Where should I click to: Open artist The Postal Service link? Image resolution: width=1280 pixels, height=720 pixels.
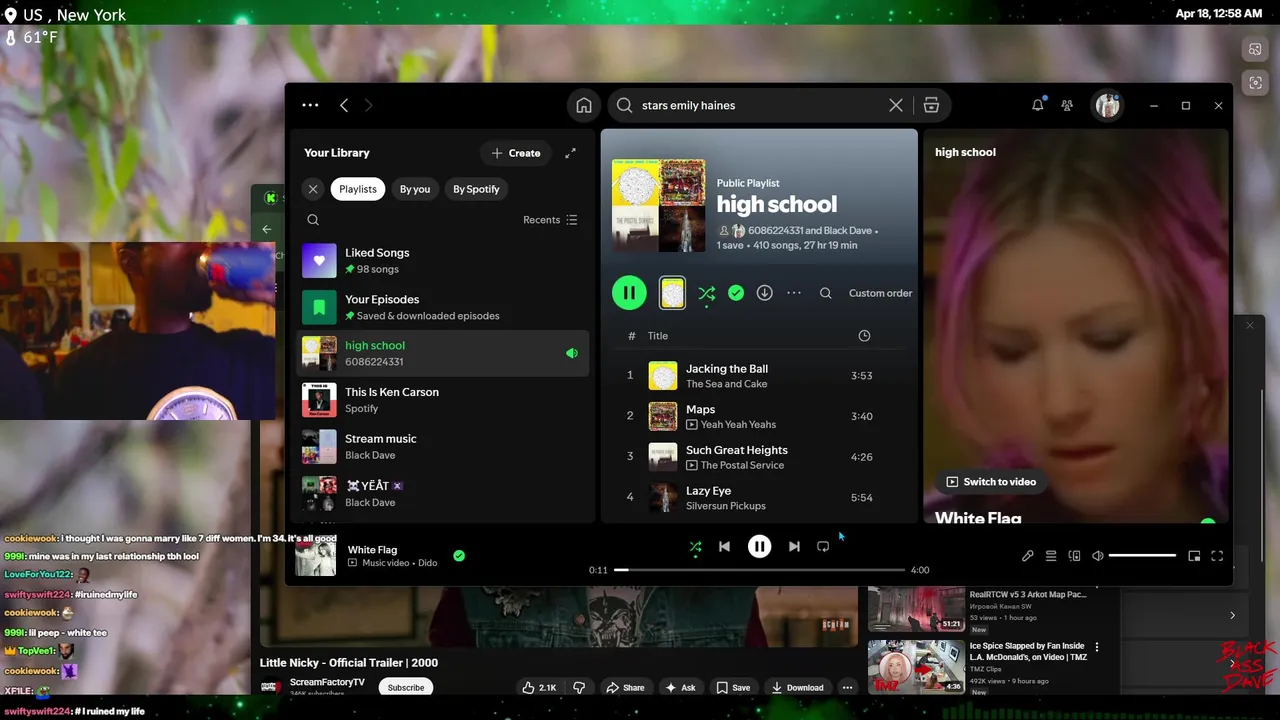pyautogui.click(x=742, y=466)
